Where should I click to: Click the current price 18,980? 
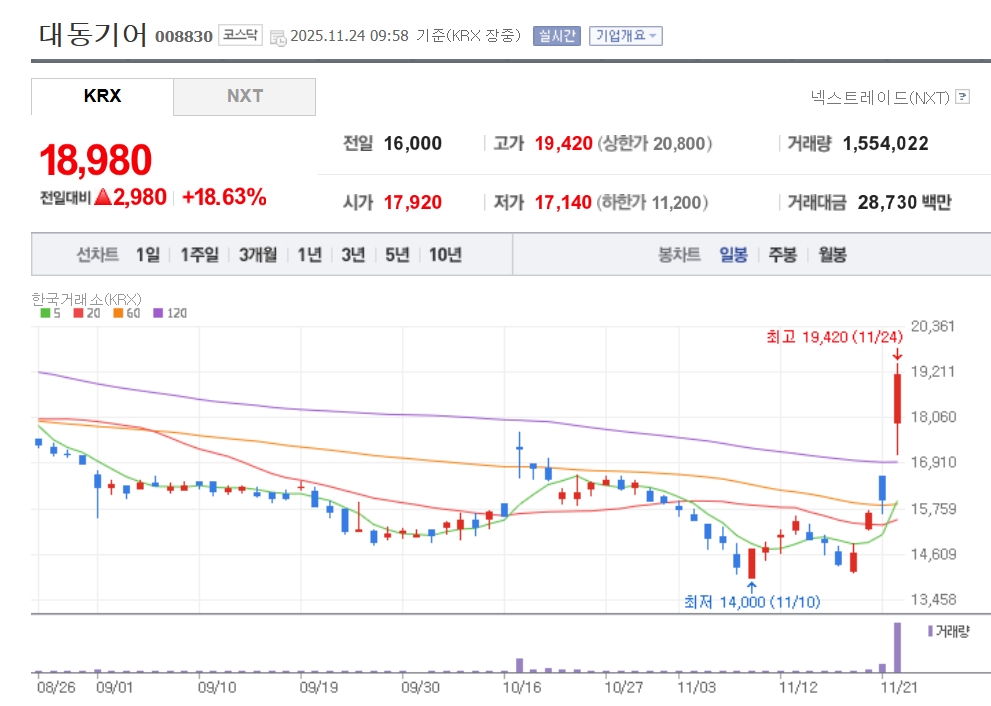coord(95,159)
